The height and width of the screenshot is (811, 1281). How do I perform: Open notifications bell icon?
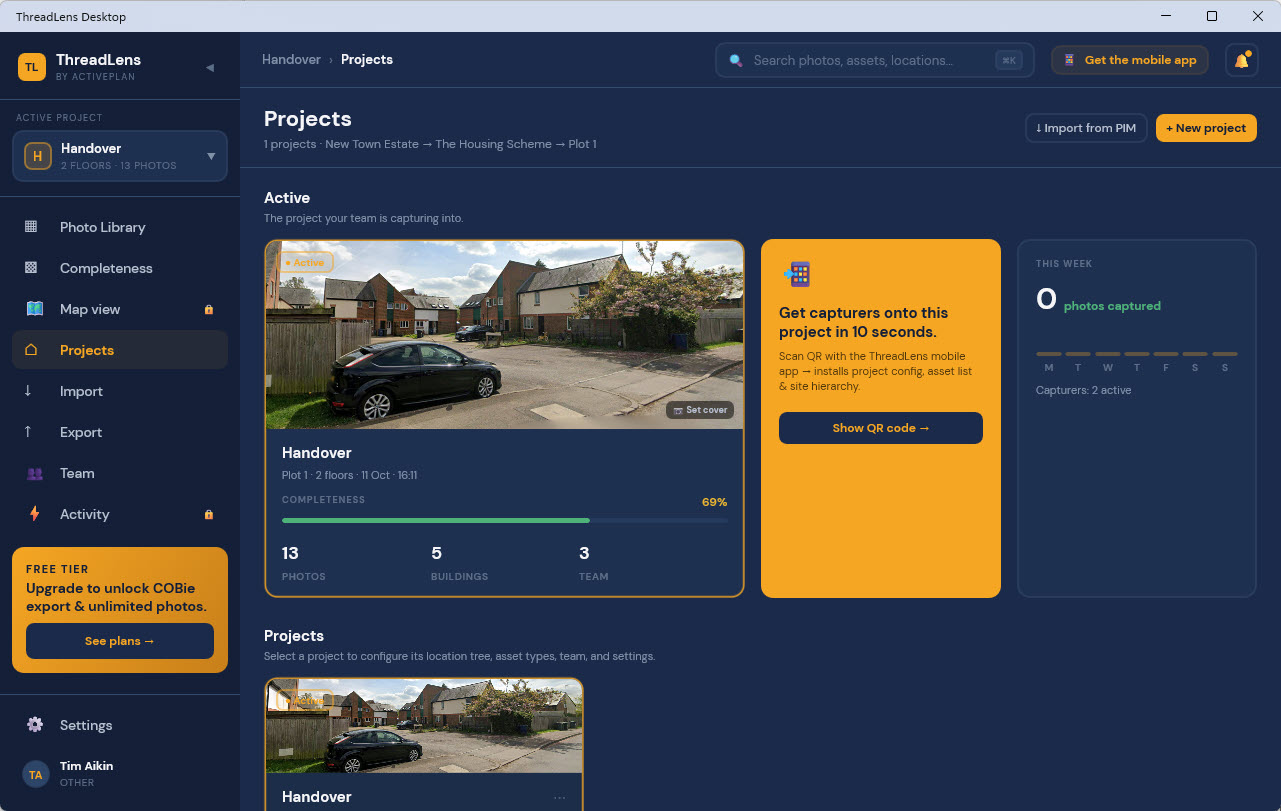pos(1241,60)
